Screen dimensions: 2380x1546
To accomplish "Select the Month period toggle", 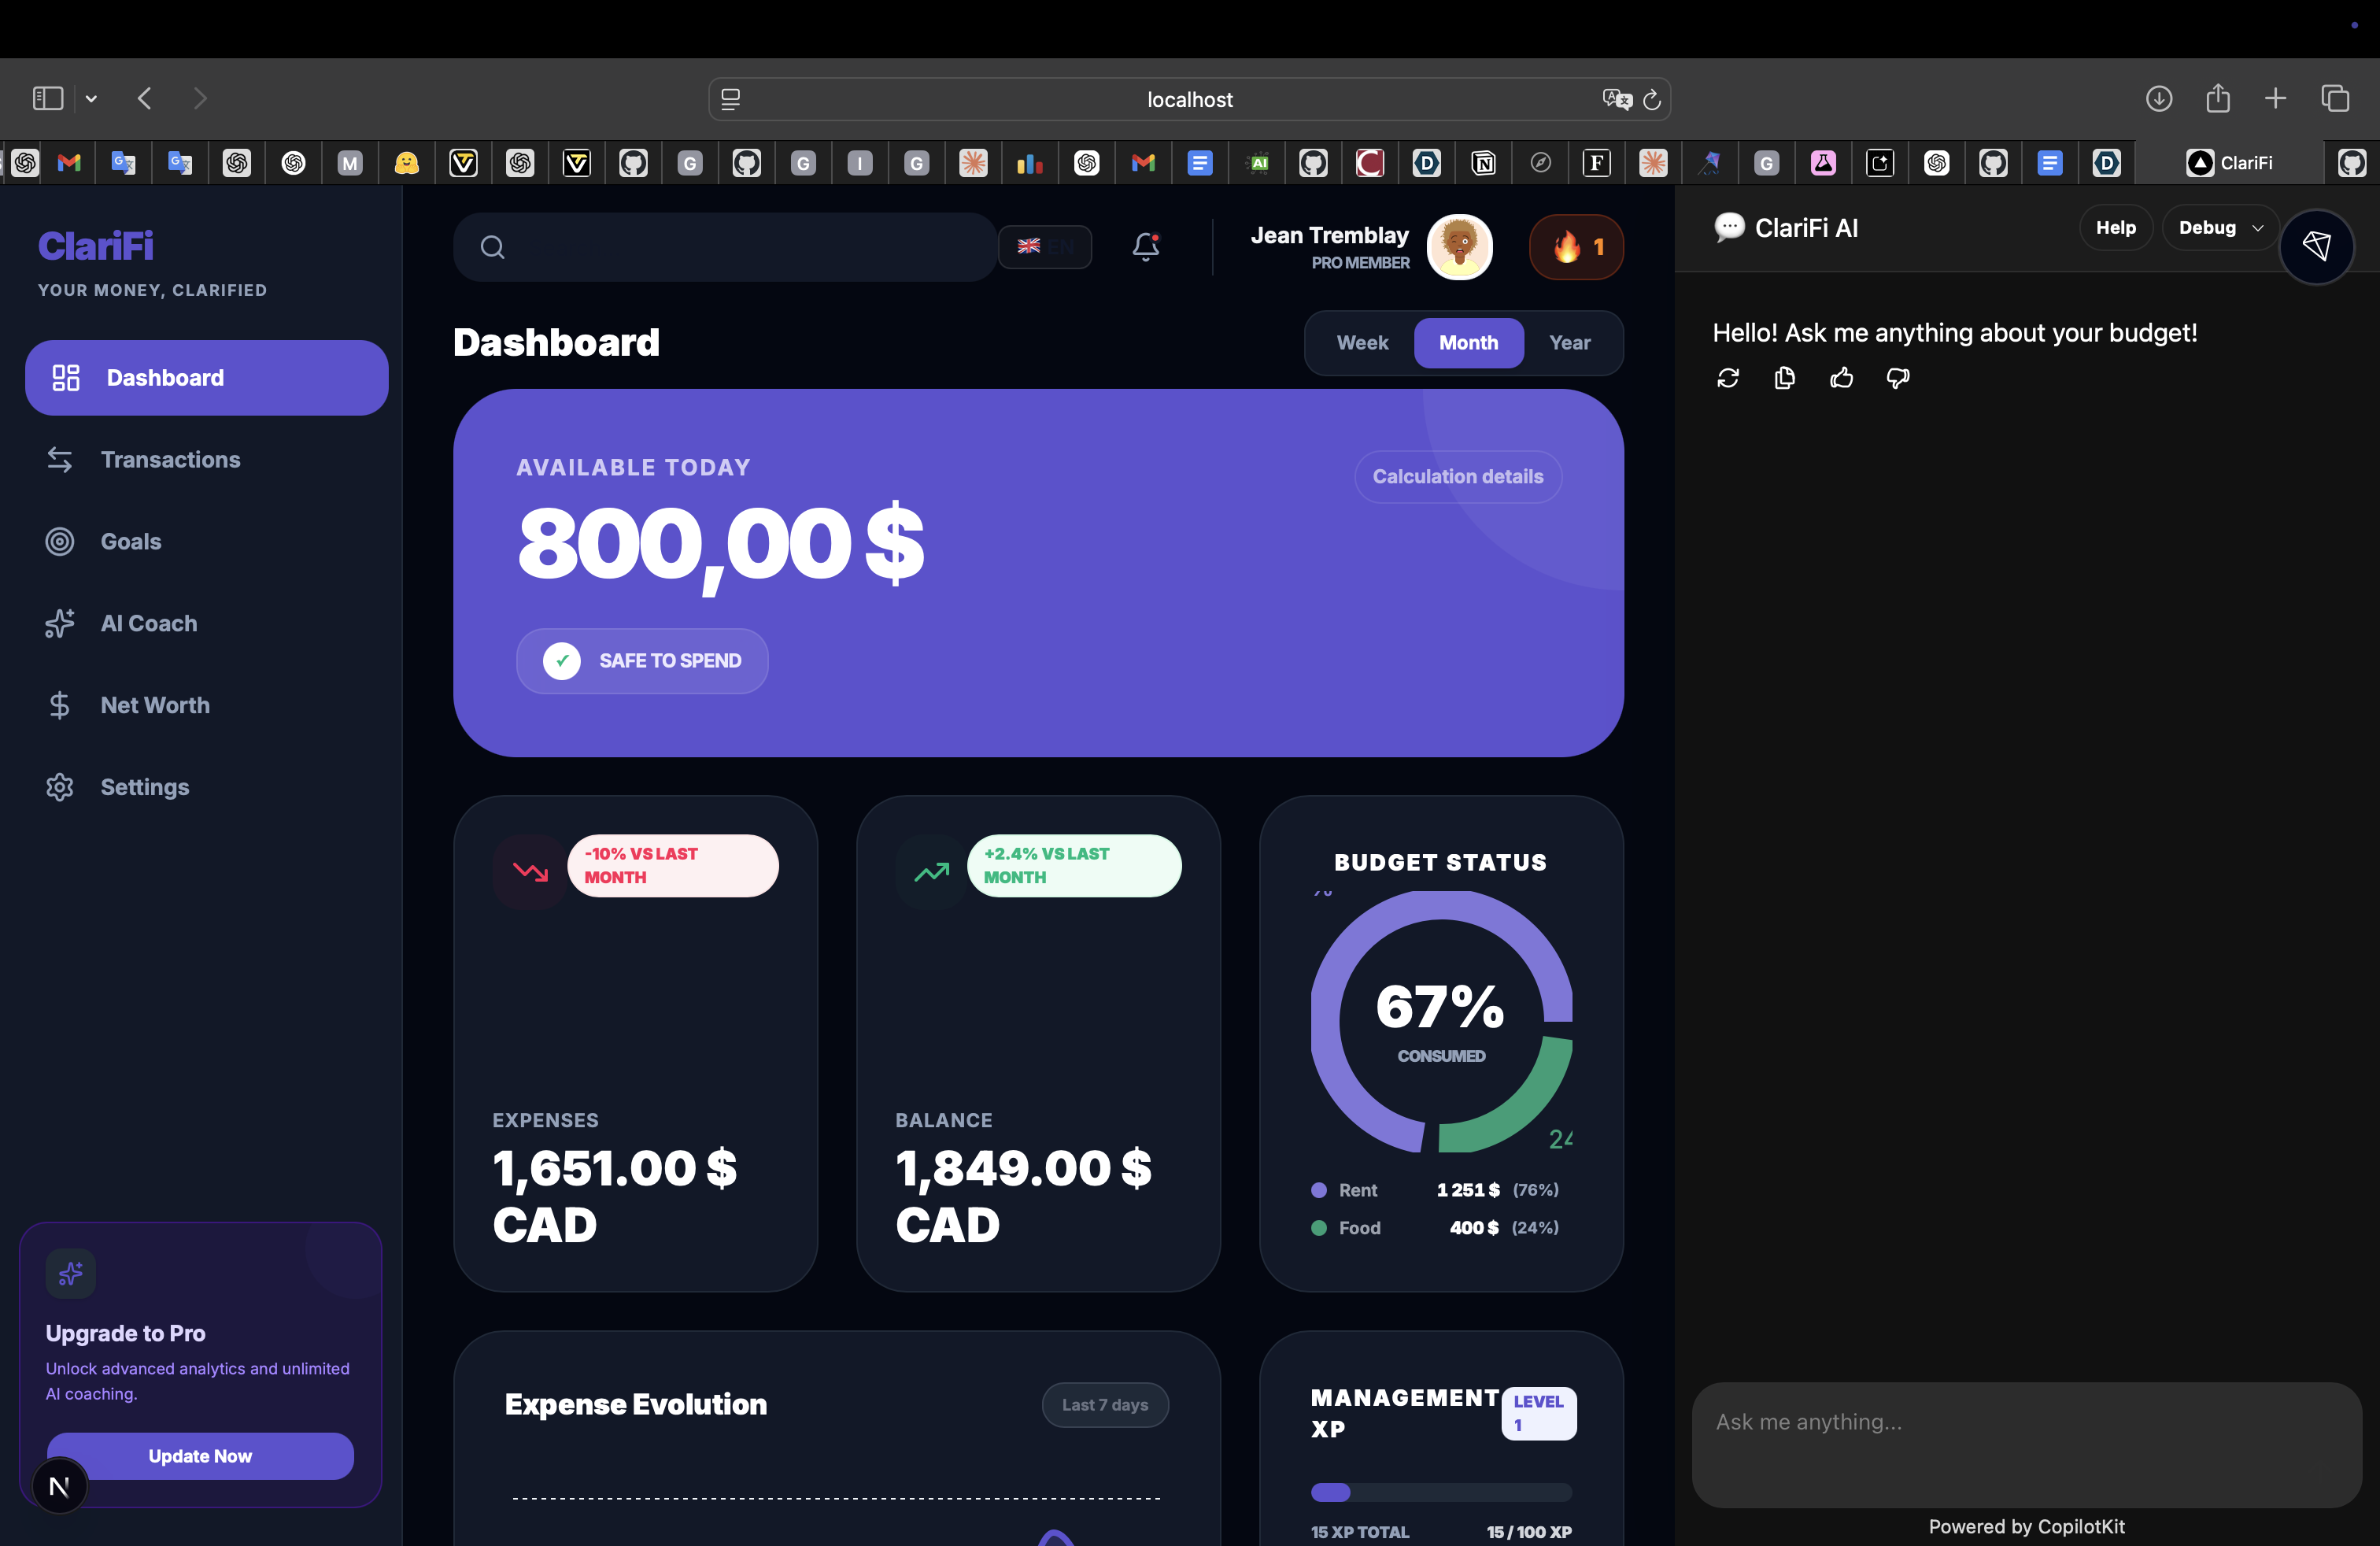I will coord(1468,343).
